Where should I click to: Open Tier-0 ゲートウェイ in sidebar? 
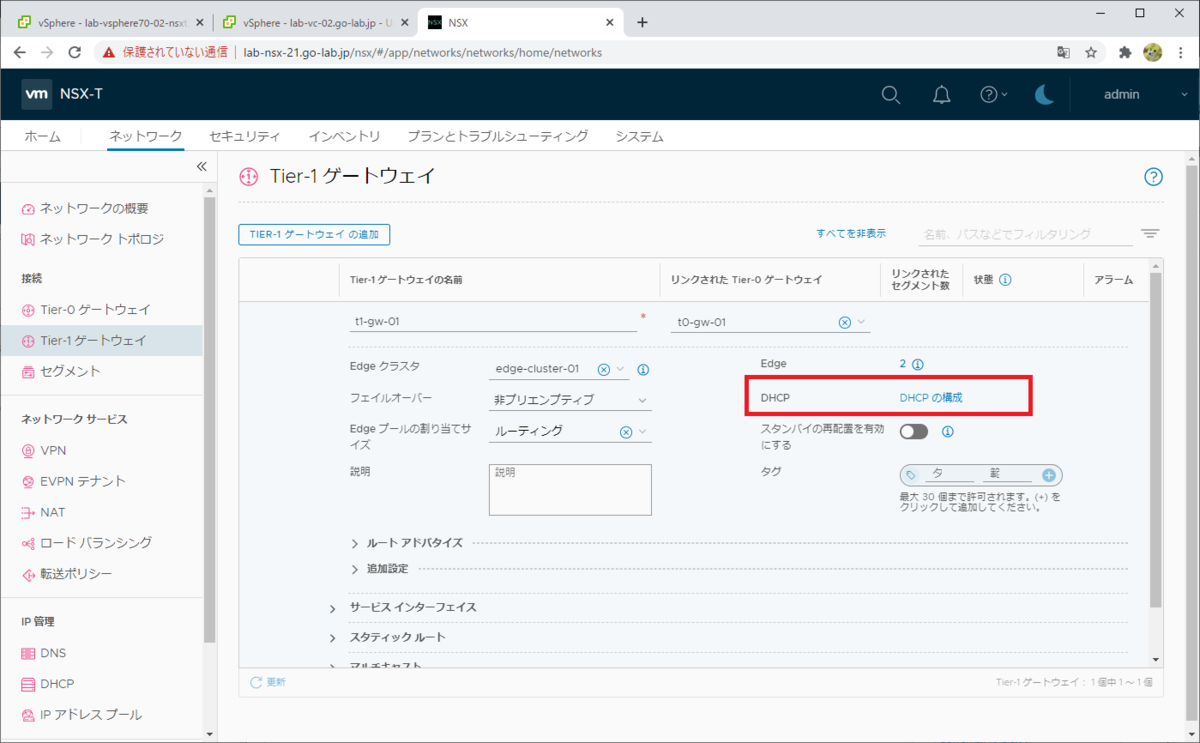point(95,310)
